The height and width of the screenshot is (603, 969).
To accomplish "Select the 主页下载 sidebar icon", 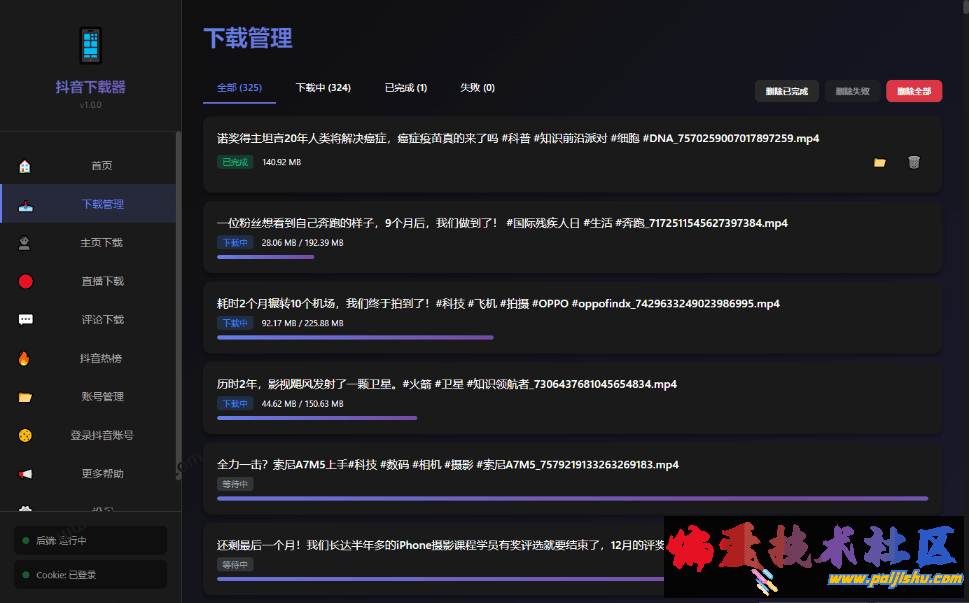I will 25,243.
